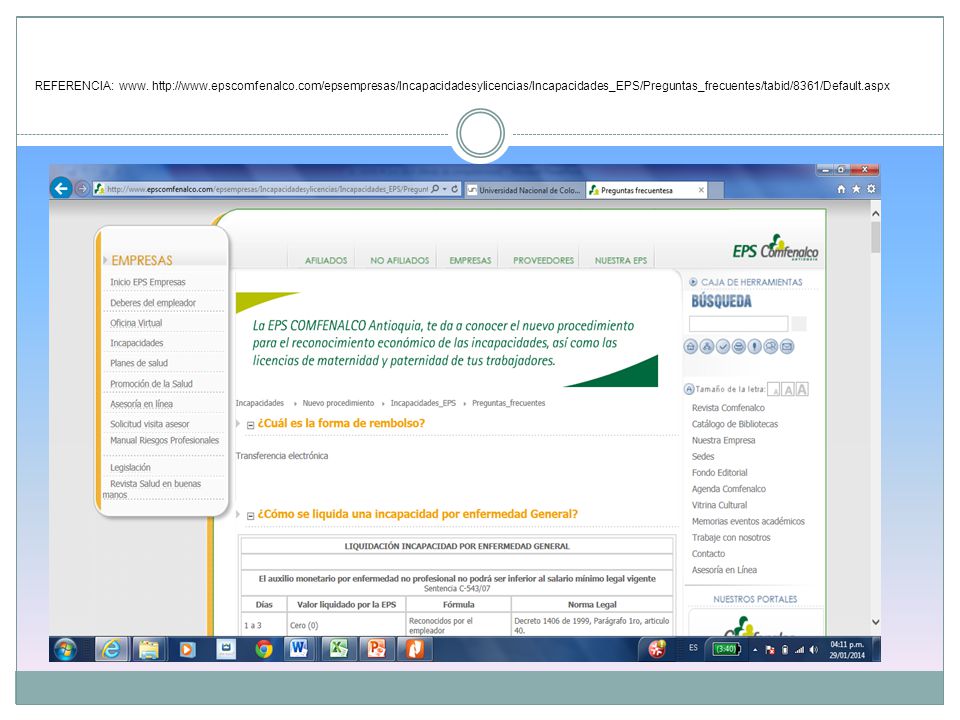Open Legislación sidebar link
The height and width of the screenshot is (720, 960).
pos(130,468)
